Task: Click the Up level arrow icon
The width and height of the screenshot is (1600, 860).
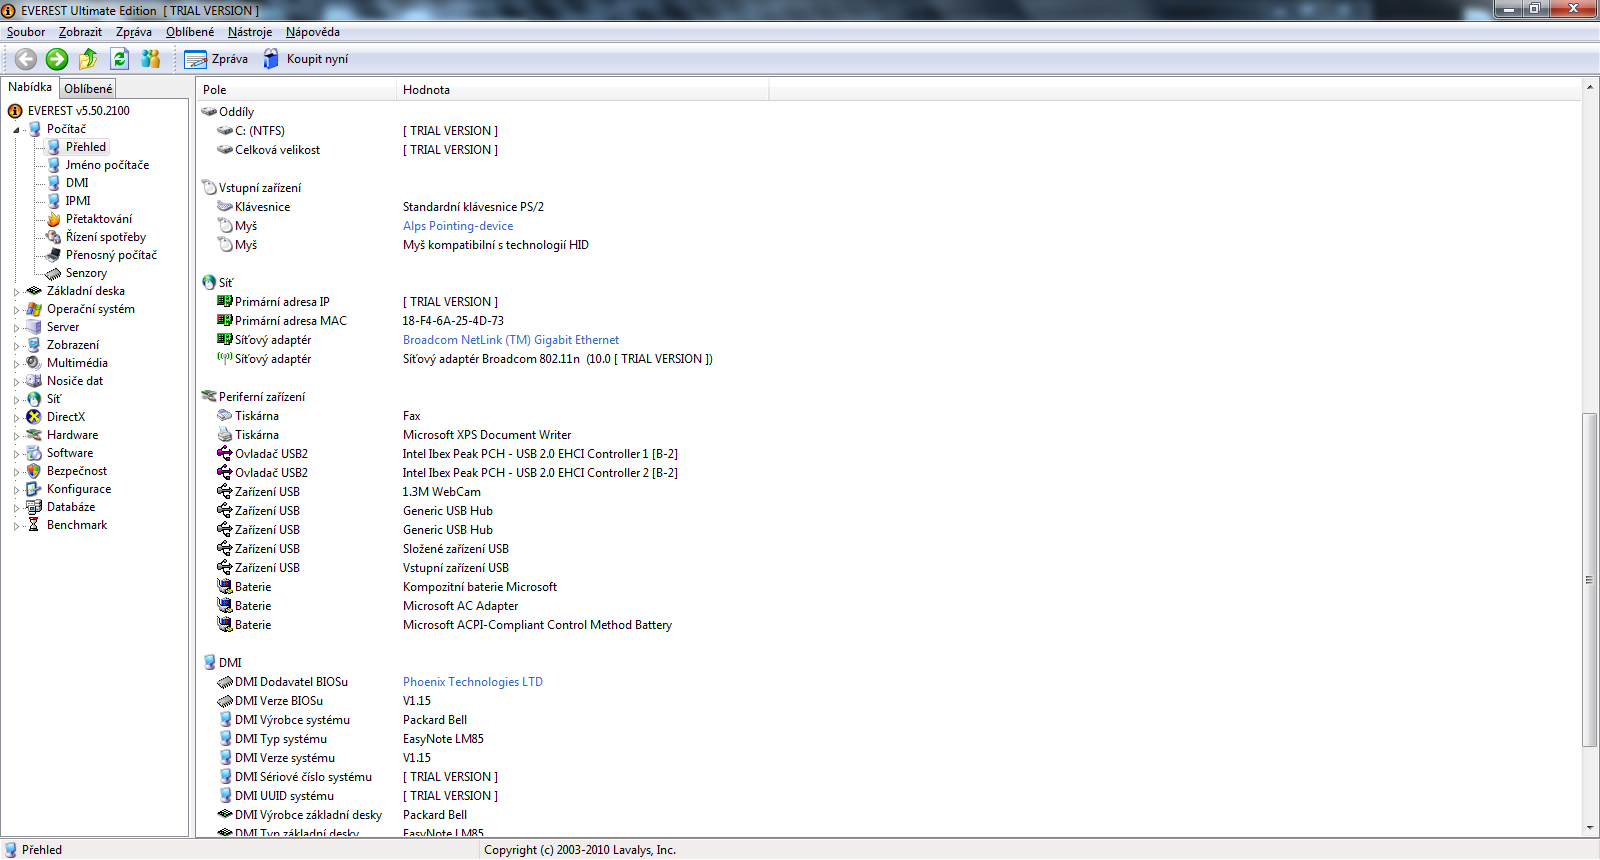Action: click(88, 59)
